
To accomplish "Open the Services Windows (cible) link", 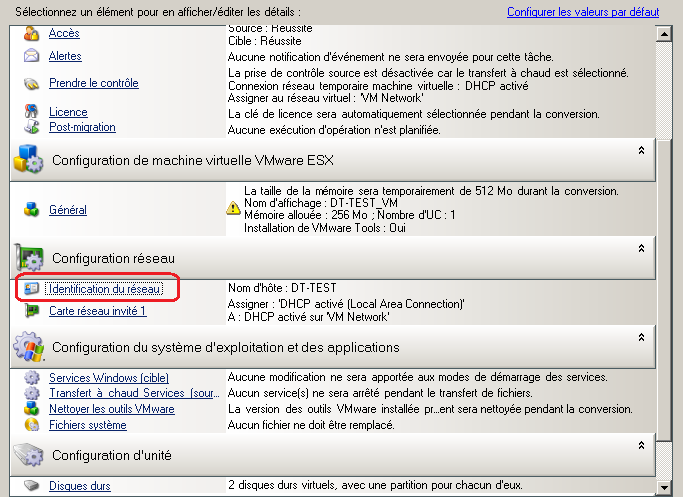I will coord(109,378).
